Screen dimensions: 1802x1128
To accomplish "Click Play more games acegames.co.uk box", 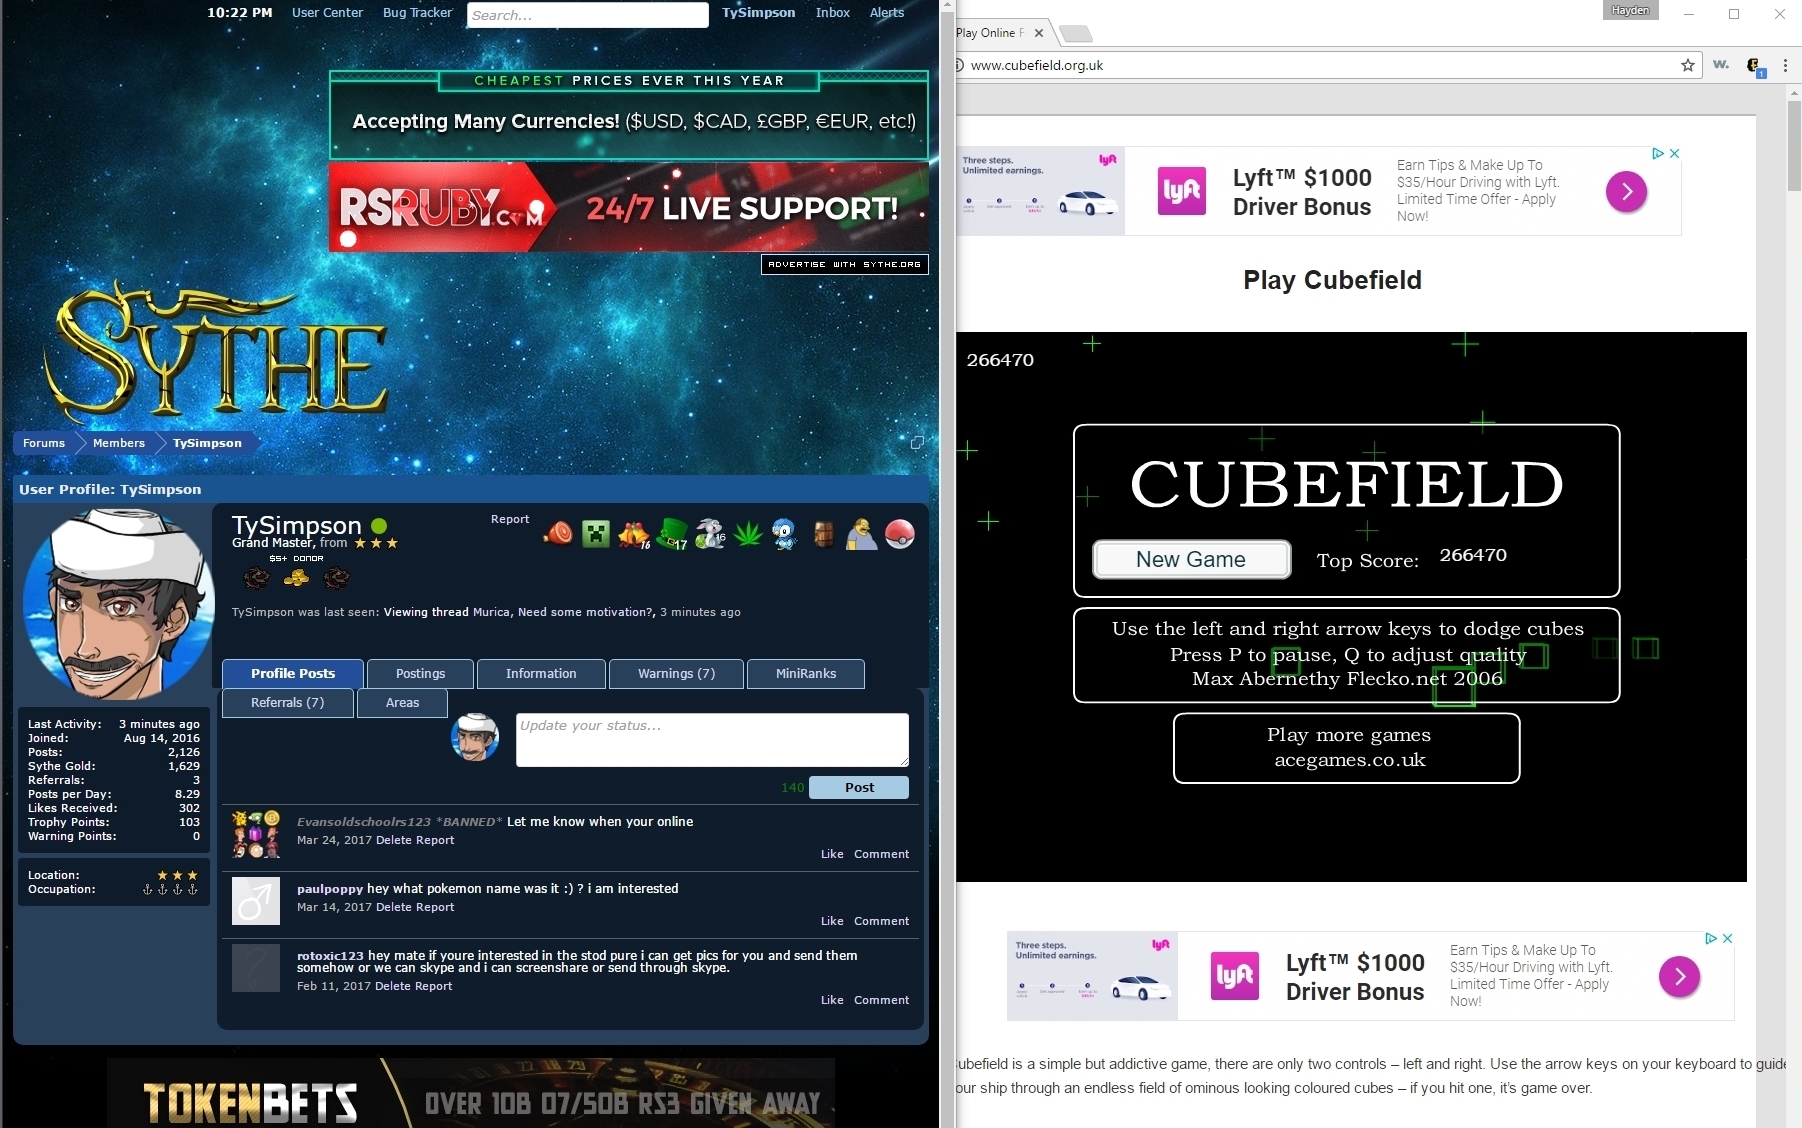I will click(x=1347, y=747).
